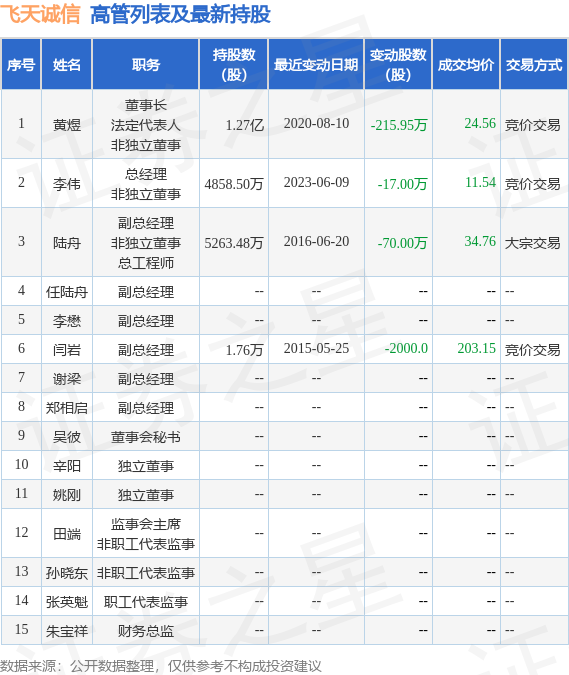Click the name 谢梁

pos(67,379)
